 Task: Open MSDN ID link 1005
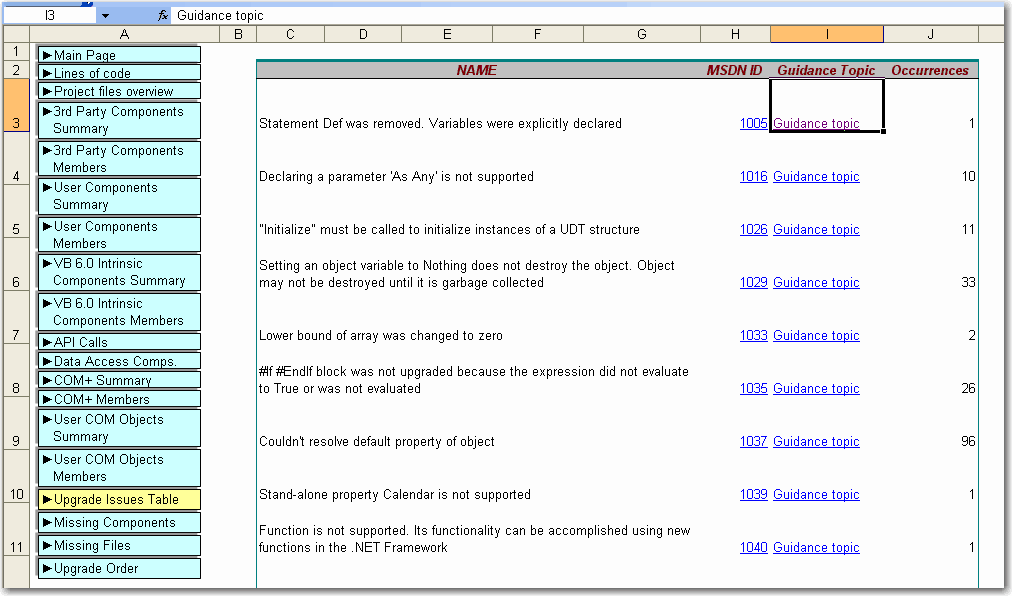tap(753, 124)
